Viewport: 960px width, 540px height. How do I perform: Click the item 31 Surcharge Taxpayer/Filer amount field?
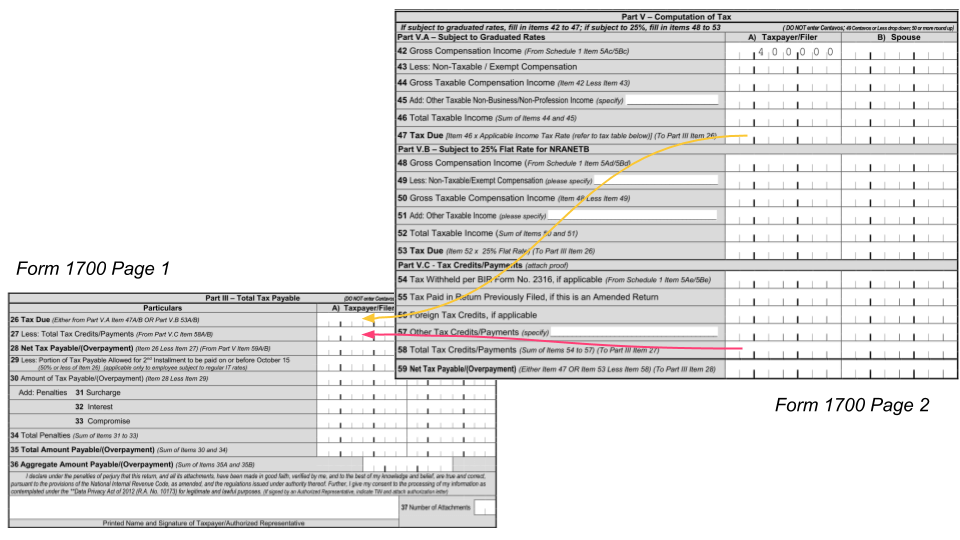tap(362, 393)
